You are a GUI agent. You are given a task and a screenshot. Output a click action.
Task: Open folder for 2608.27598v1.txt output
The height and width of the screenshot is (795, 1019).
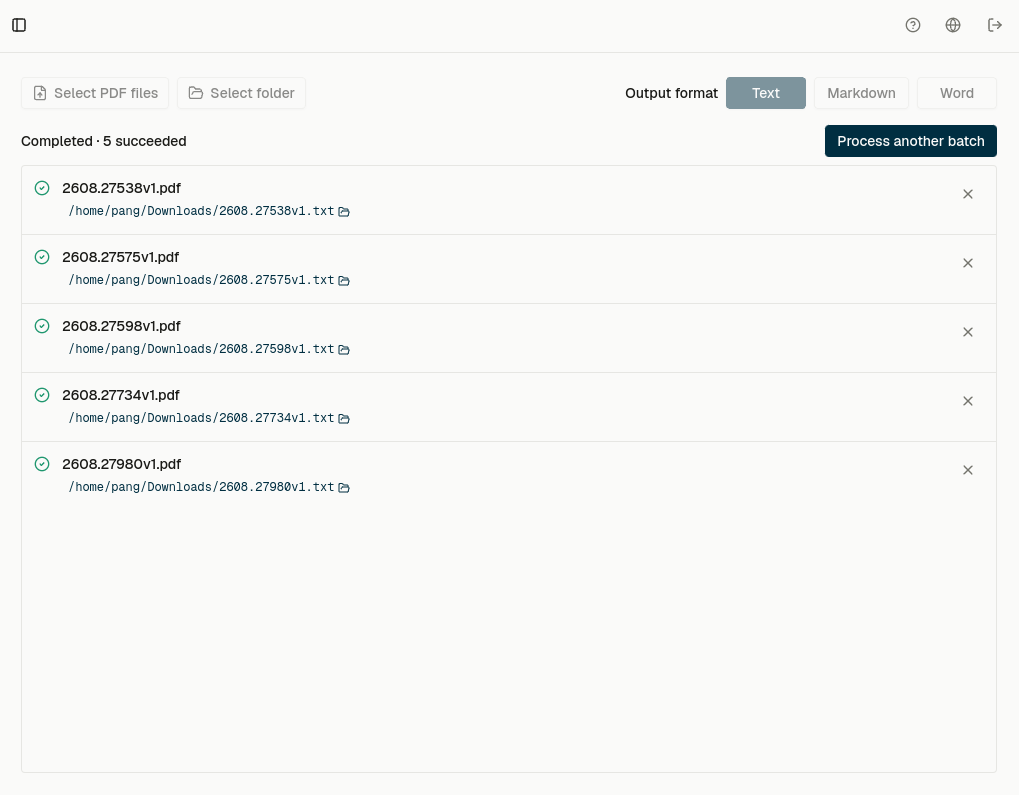[344, 349]
